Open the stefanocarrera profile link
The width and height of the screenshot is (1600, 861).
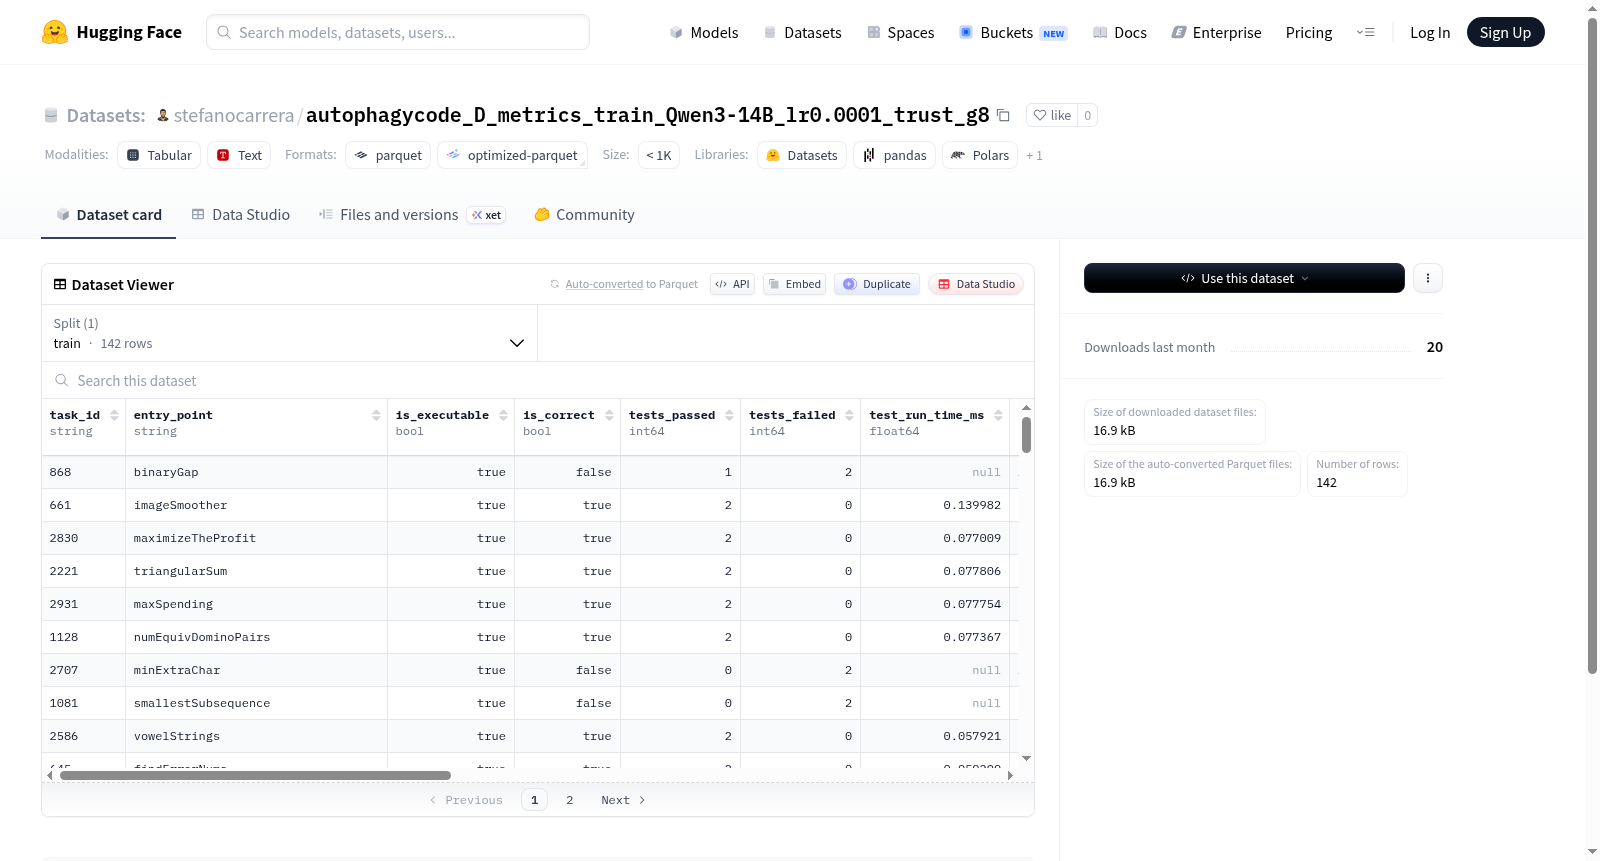point(234,115)
